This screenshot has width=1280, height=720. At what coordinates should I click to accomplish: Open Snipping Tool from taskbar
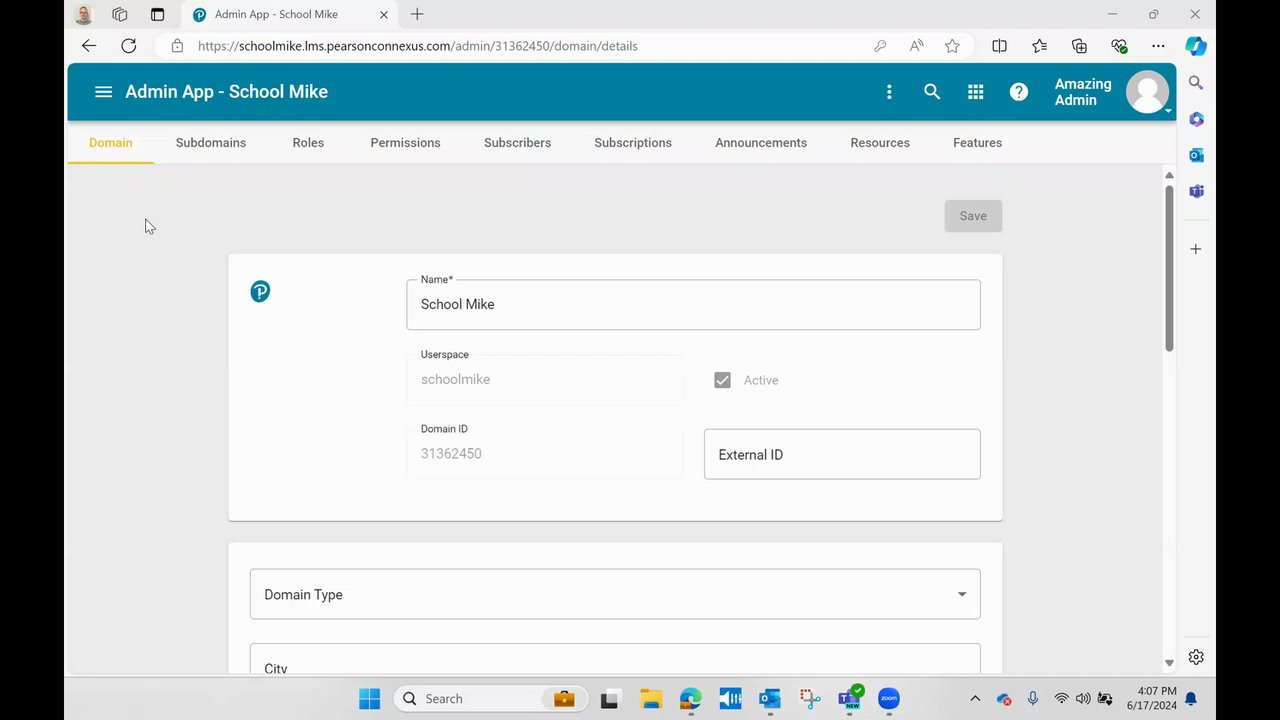coord(809,699)
